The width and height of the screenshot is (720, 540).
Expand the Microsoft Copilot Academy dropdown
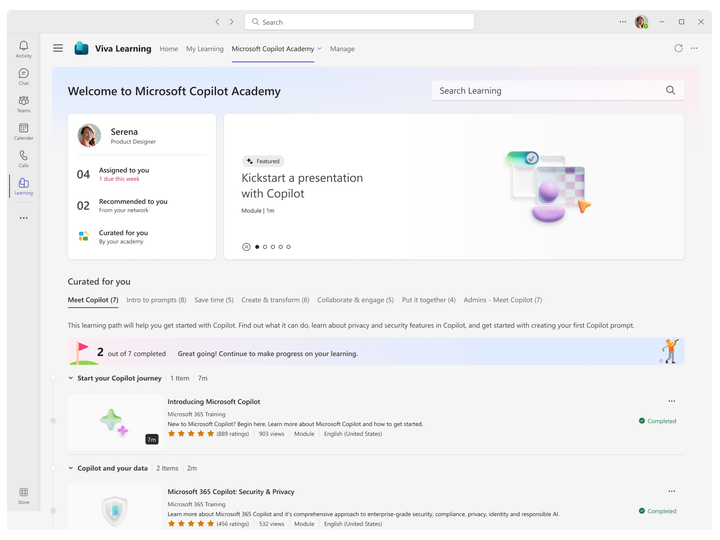[x=319, y=49]
